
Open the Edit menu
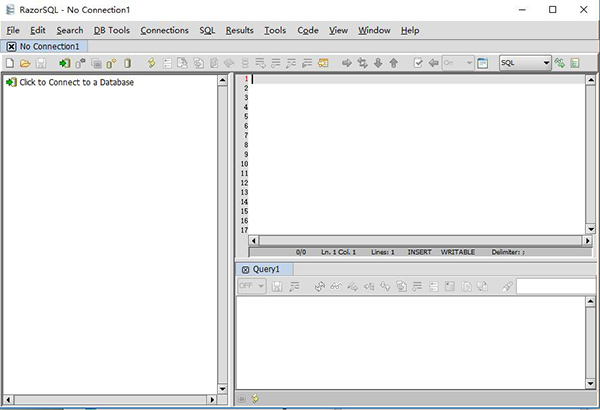38,30
